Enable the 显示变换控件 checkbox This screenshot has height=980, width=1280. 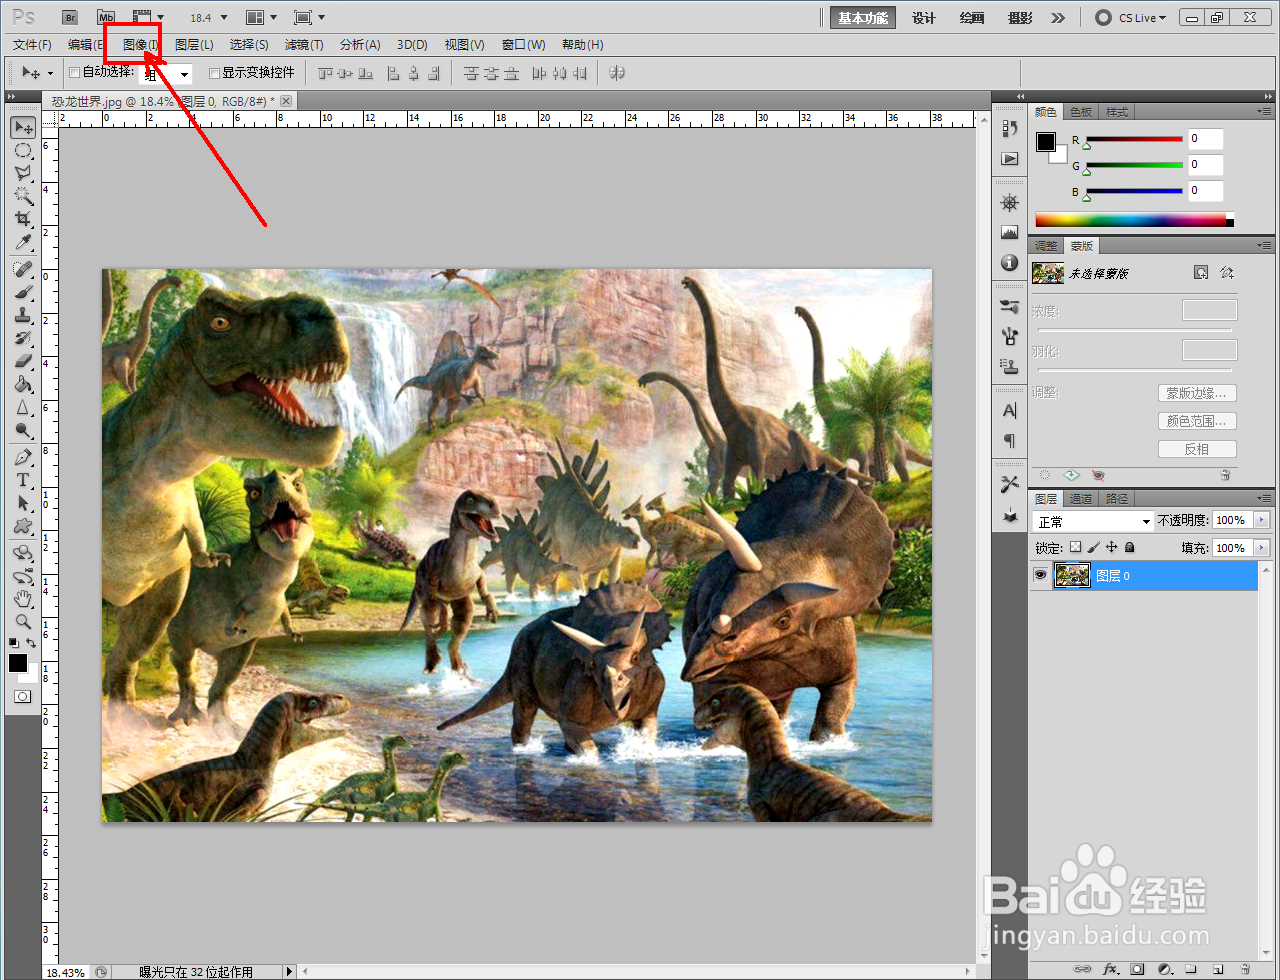214,73
